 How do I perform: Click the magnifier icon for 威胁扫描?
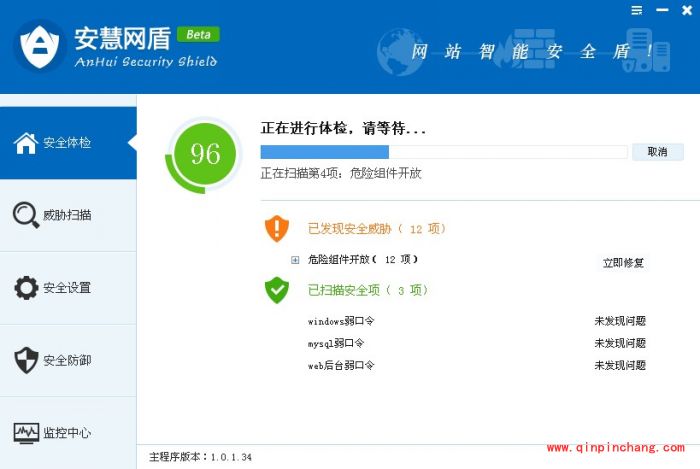[26, 215]
